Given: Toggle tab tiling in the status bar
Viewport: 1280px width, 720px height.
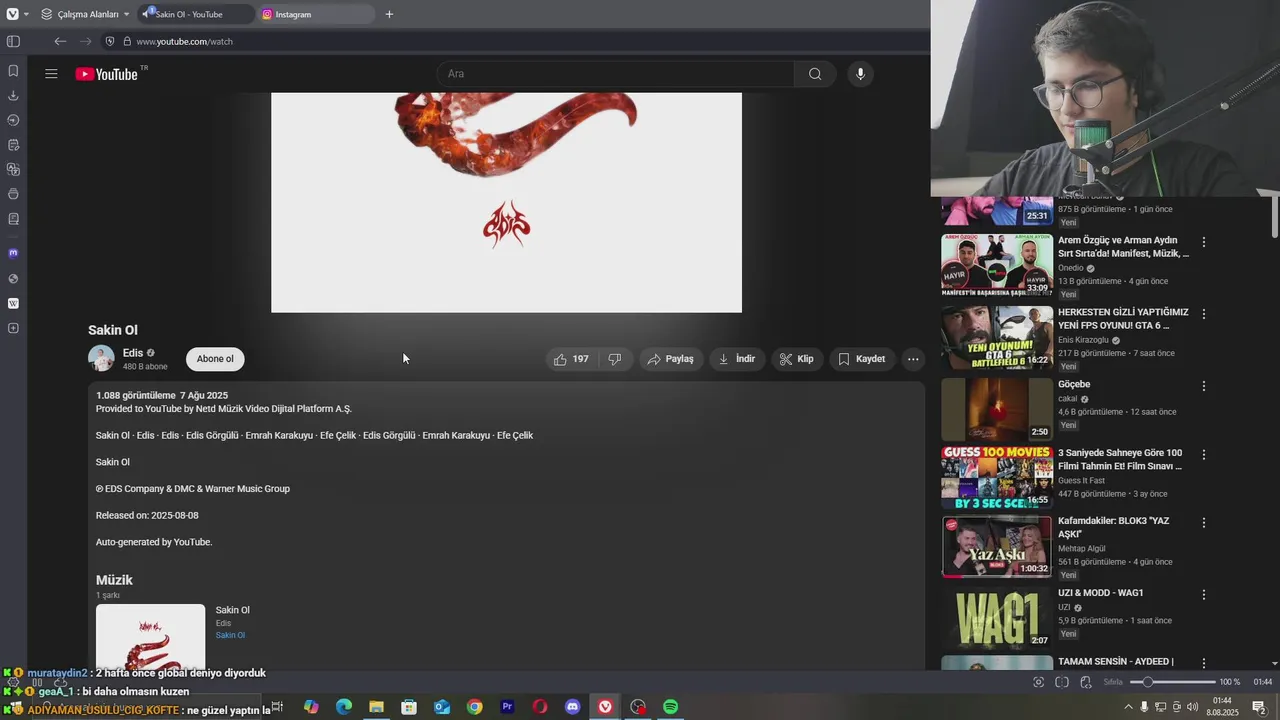Looking at the screenshot, I should [1062, 682].
